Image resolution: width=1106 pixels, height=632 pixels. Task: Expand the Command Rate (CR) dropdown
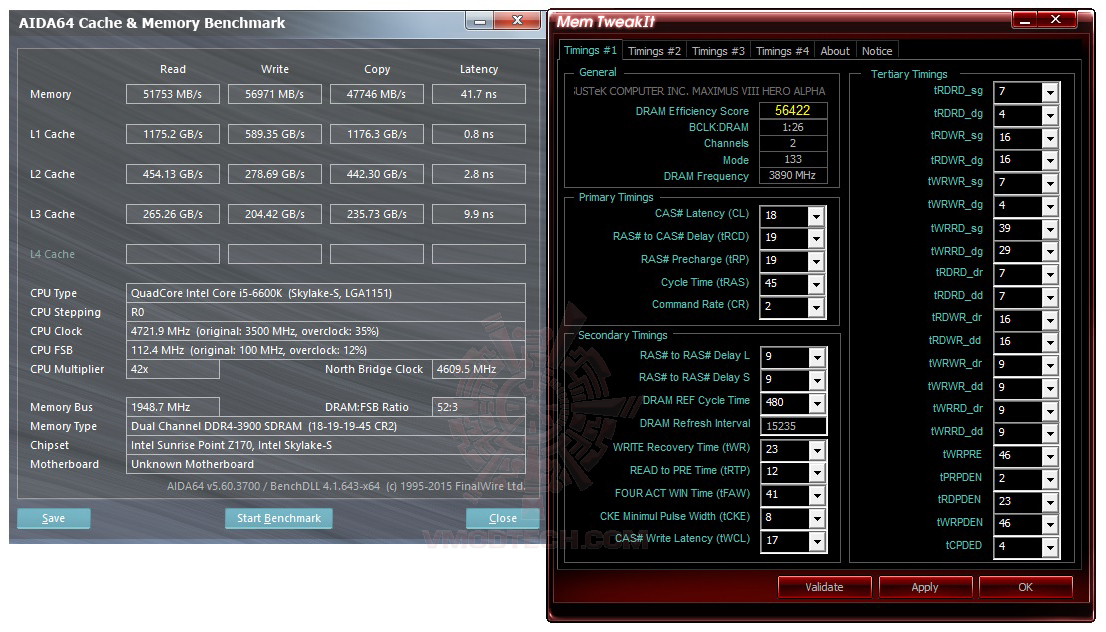(x=815, y=307)
